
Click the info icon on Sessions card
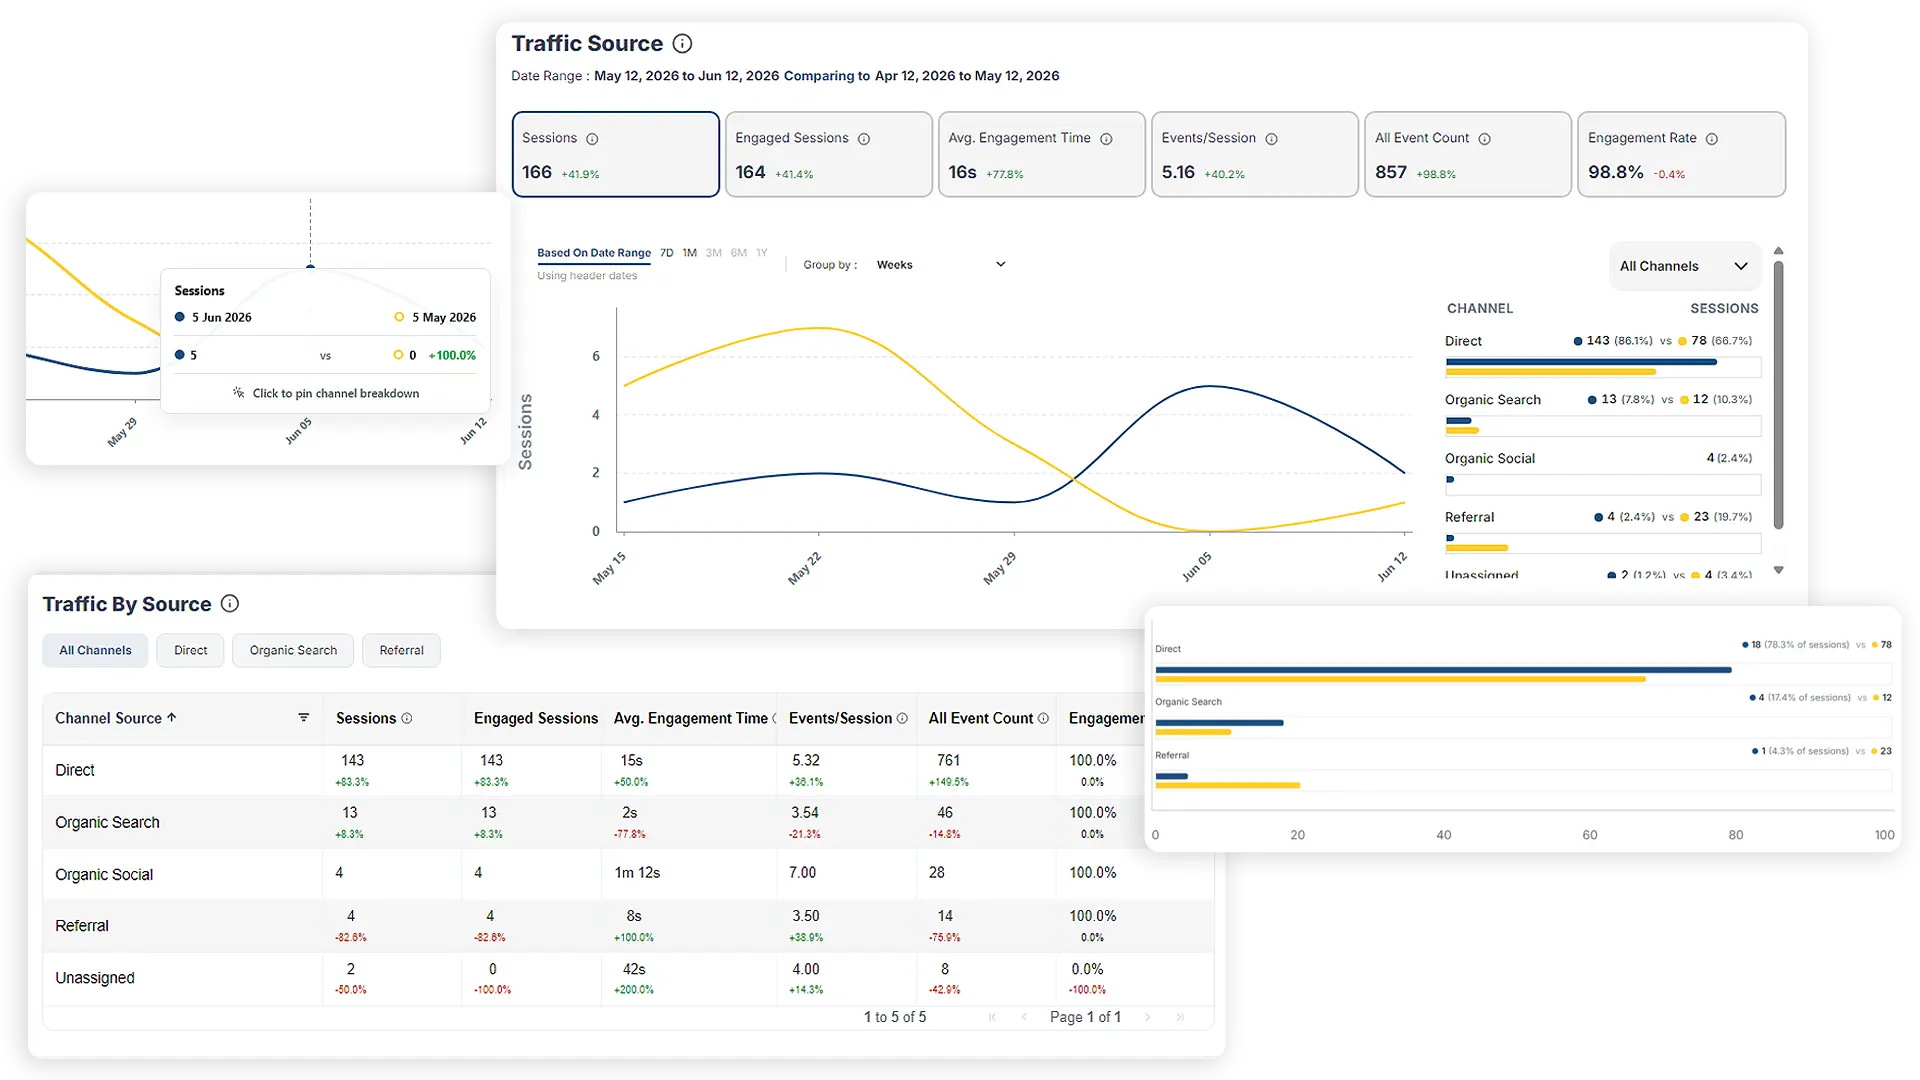point(592,139)
